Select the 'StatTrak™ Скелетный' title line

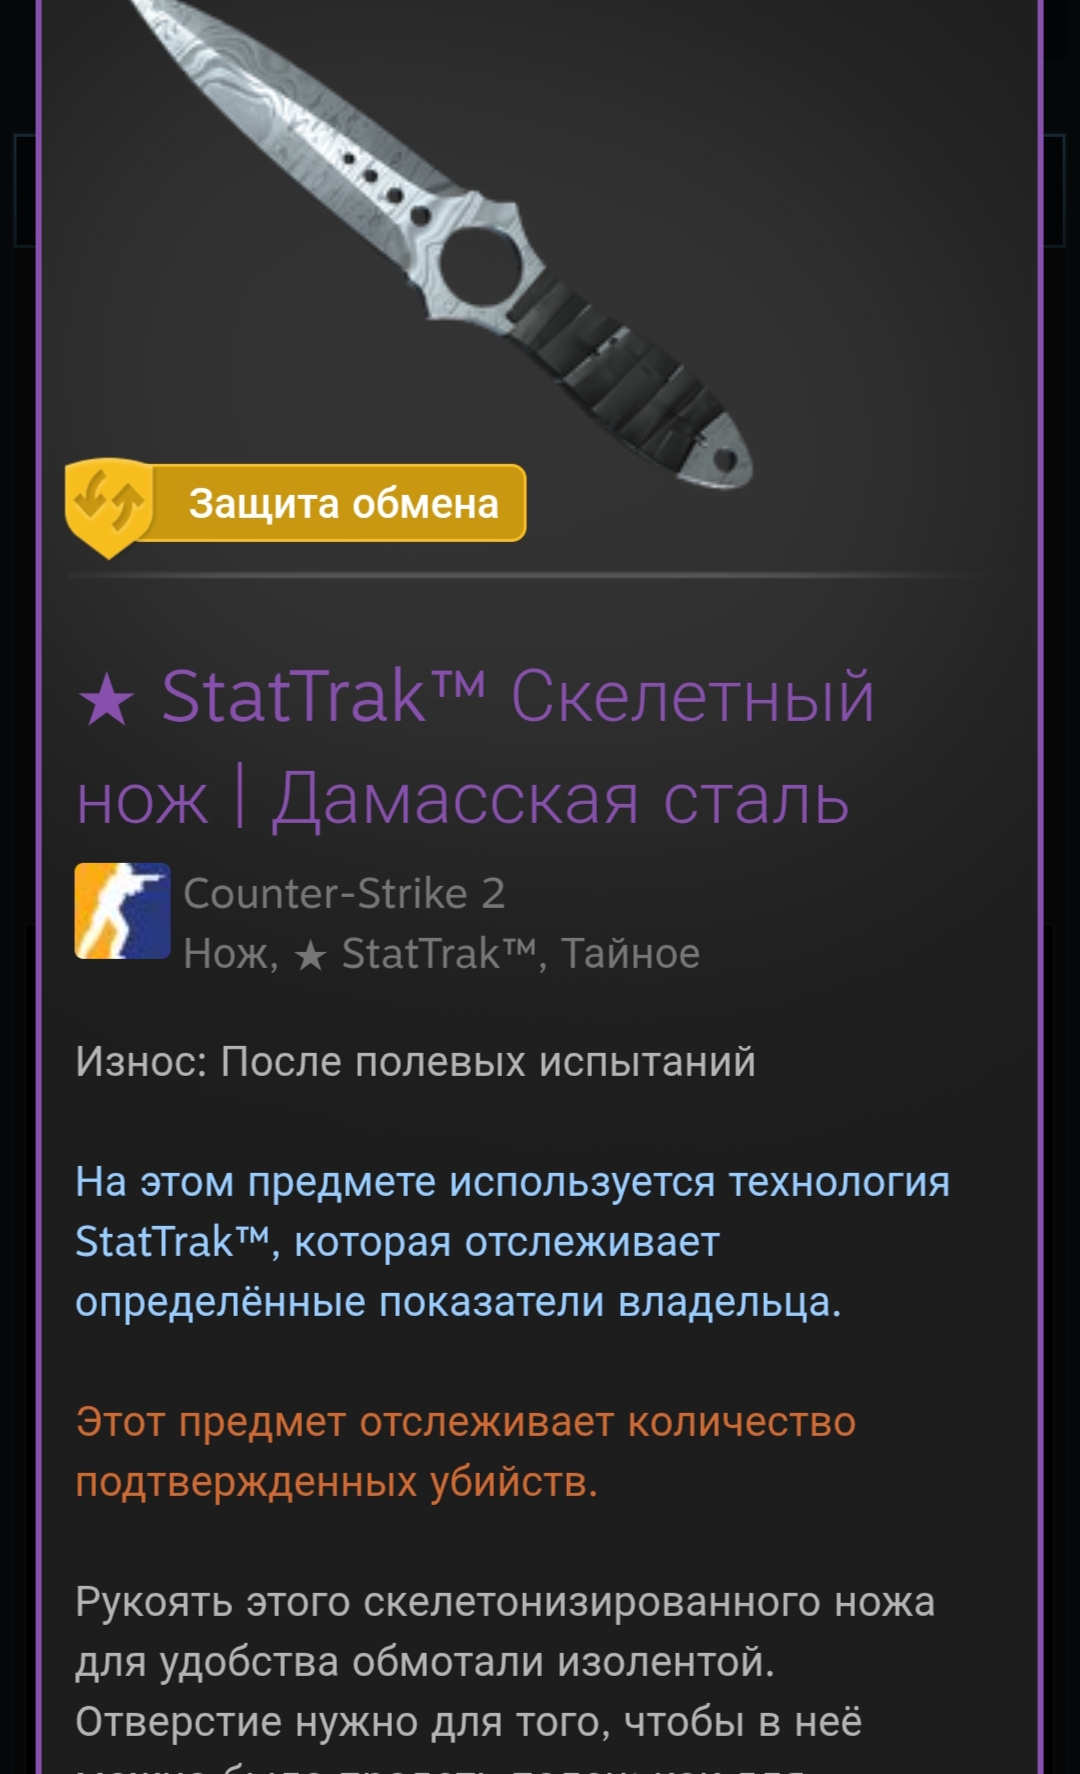(x=518, y=697)
